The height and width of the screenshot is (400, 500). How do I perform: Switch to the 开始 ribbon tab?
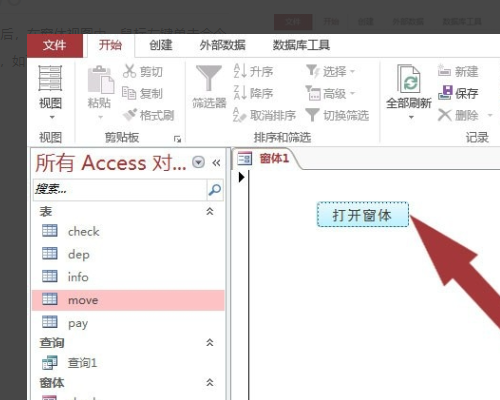[110, 45]
